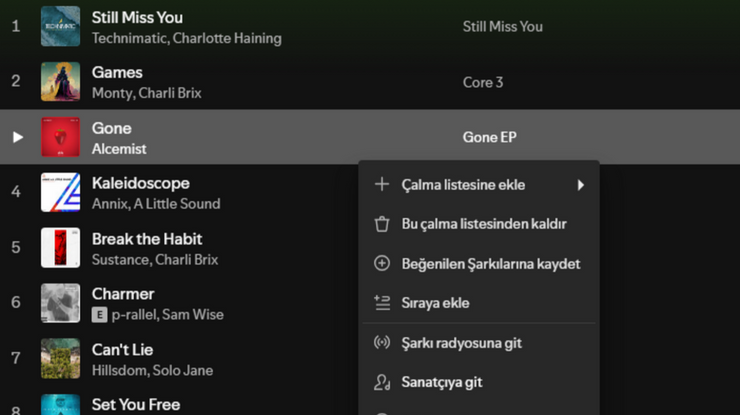
Task: Open artist link Monty
Action: point(112,93)
